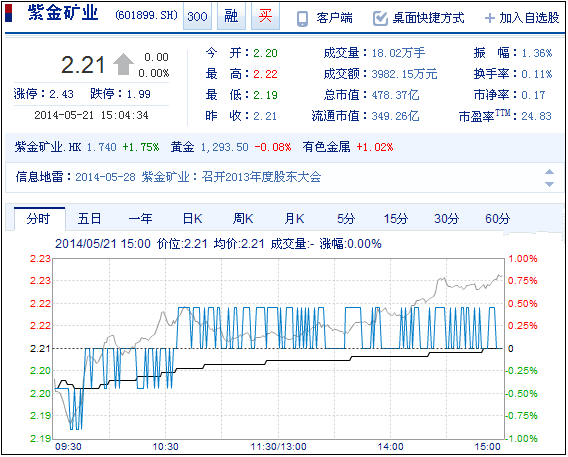Select the 分时 intraday tab
This screenshot has height=457, width=568.
[x=39, y=219]
